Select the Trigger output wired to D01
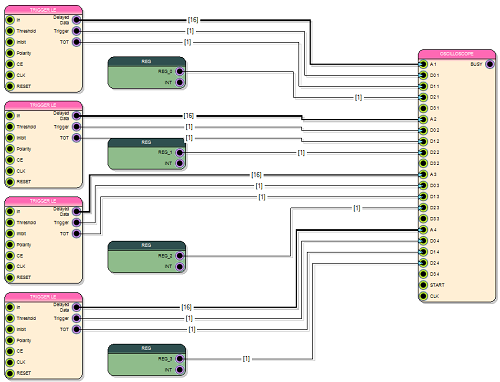The image size is (500, 382). point(77,31)
